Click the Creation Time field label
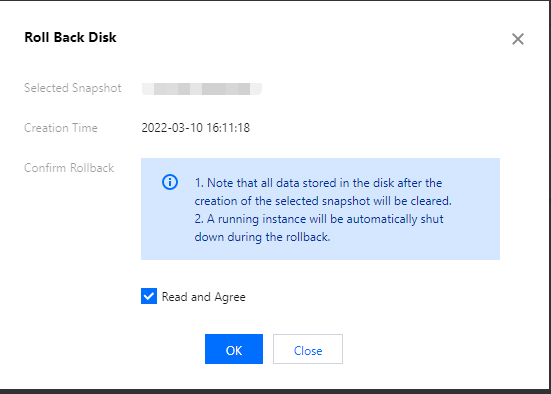The height and width of the screenshot is (394, 551). point(61,128)
